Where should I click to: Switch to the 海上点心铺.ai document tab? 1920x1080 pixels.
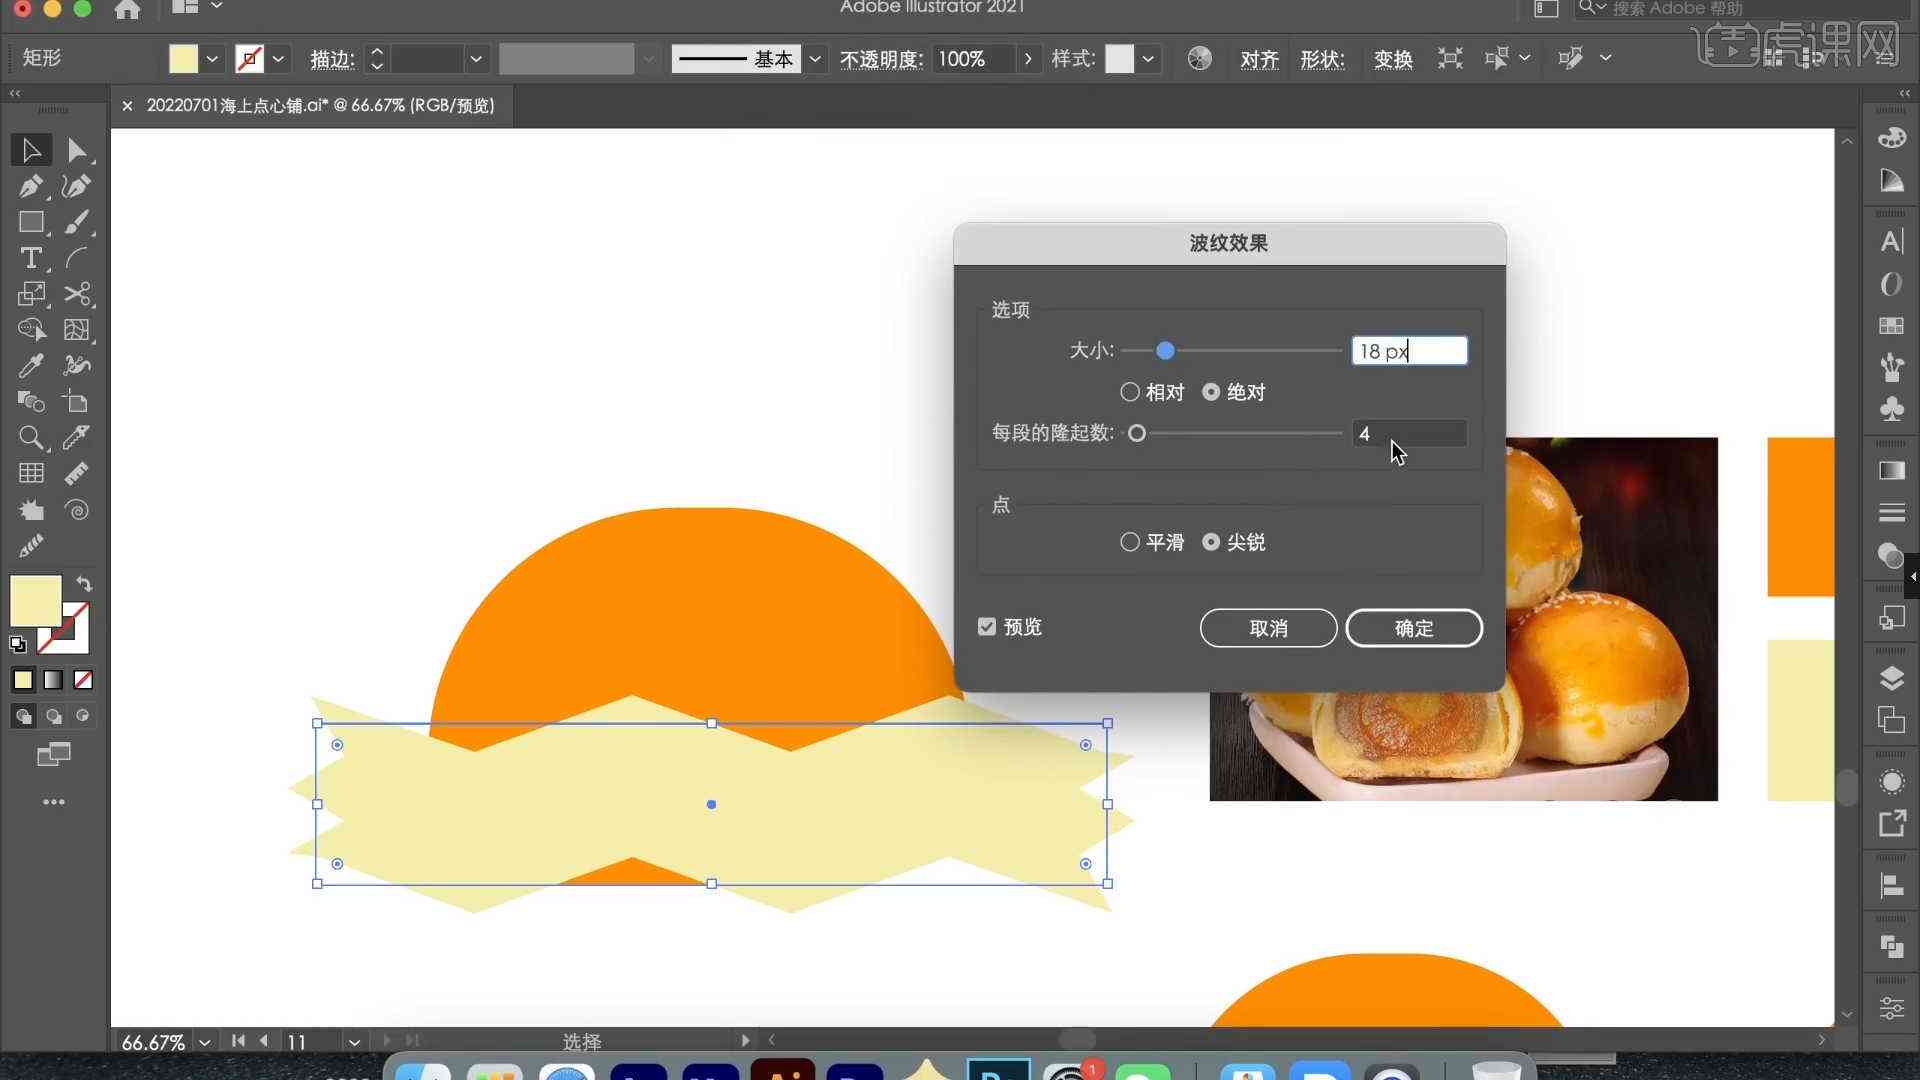coord(320,105)
